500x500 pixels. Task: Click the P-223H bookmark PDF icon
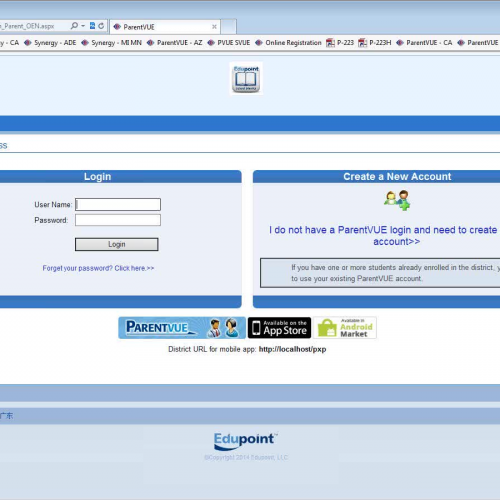[362, 43]
